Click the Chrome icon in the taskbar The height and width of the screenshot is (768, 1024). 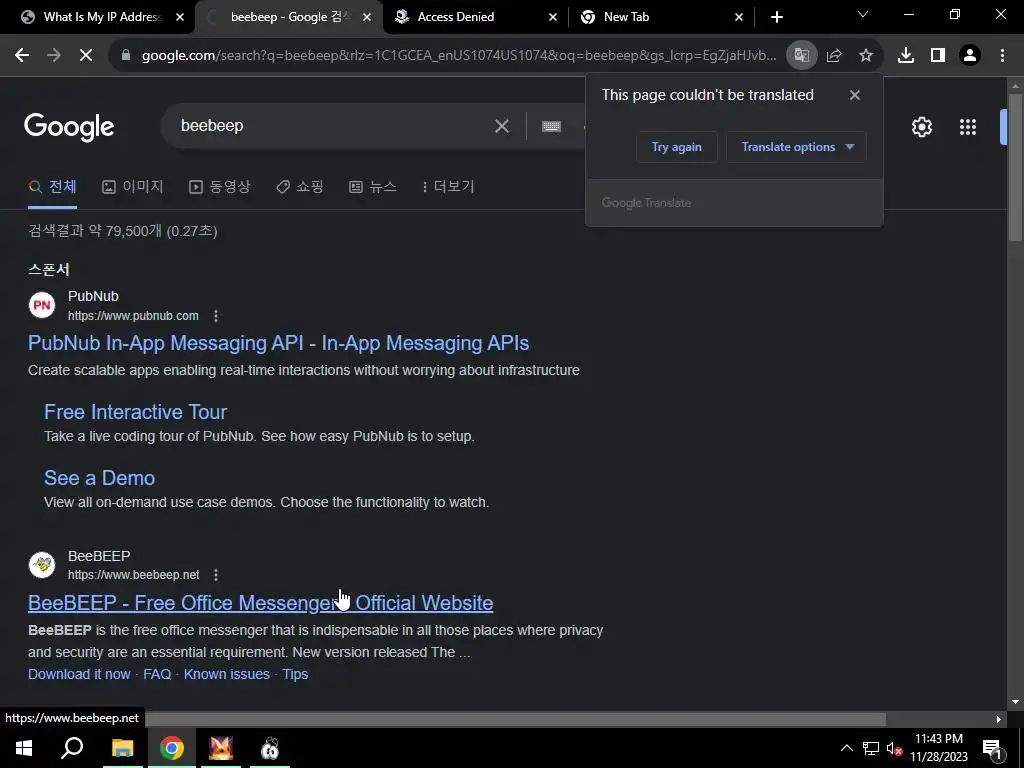point(171,748)
